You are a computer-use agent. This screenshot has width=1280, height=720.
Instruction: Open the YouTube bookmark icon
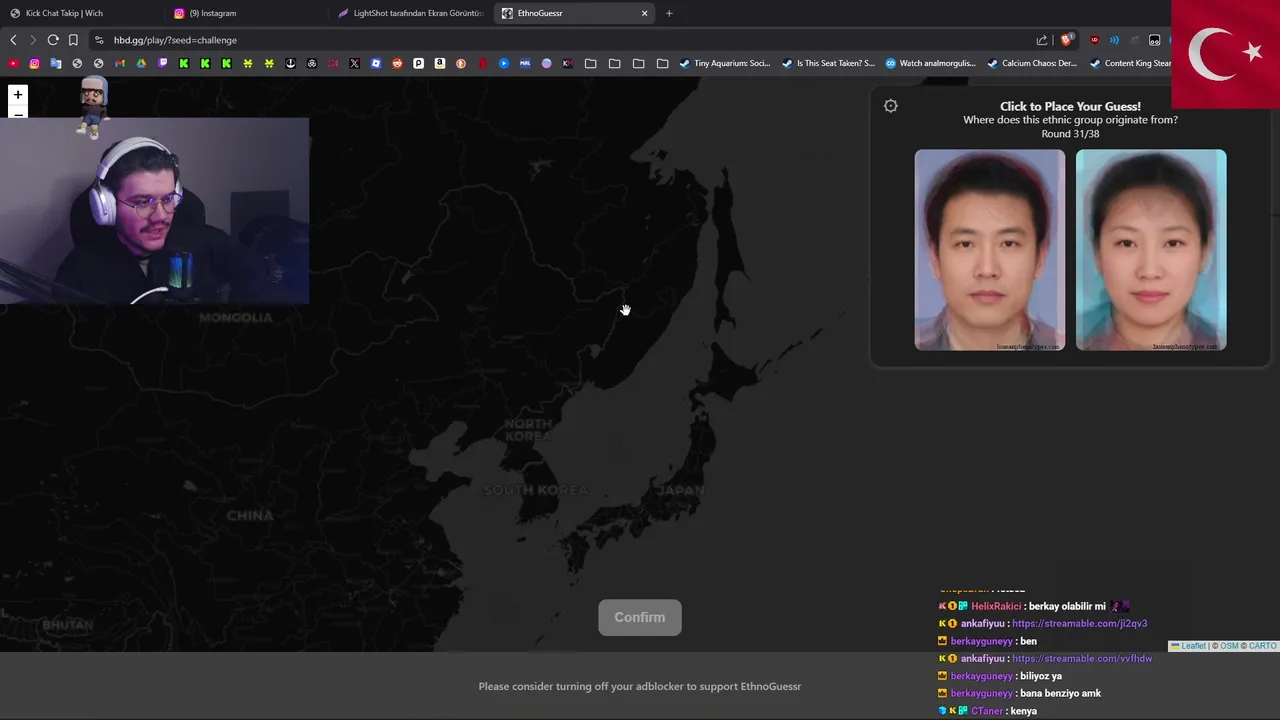coord(13,63)
